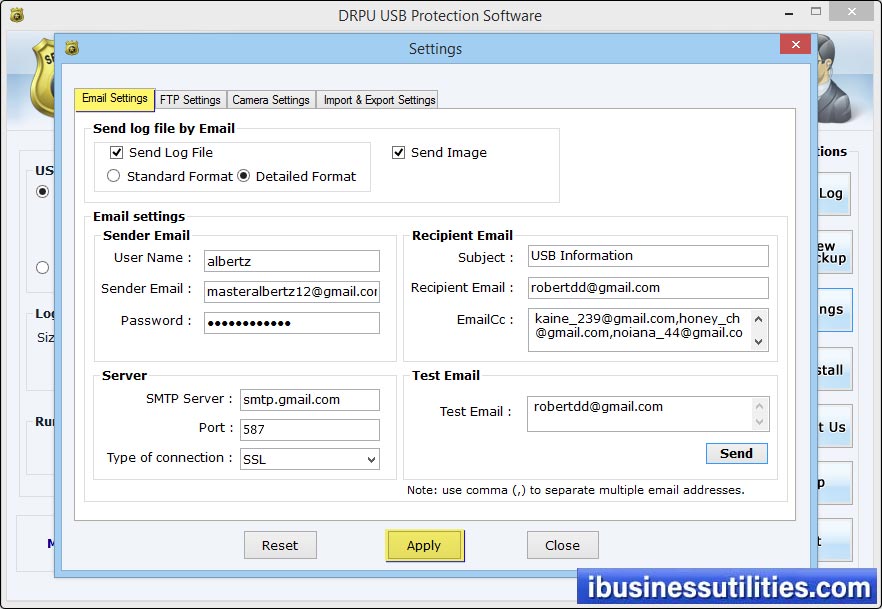Maximize the DRPU USB Protection window

point(816,11)
